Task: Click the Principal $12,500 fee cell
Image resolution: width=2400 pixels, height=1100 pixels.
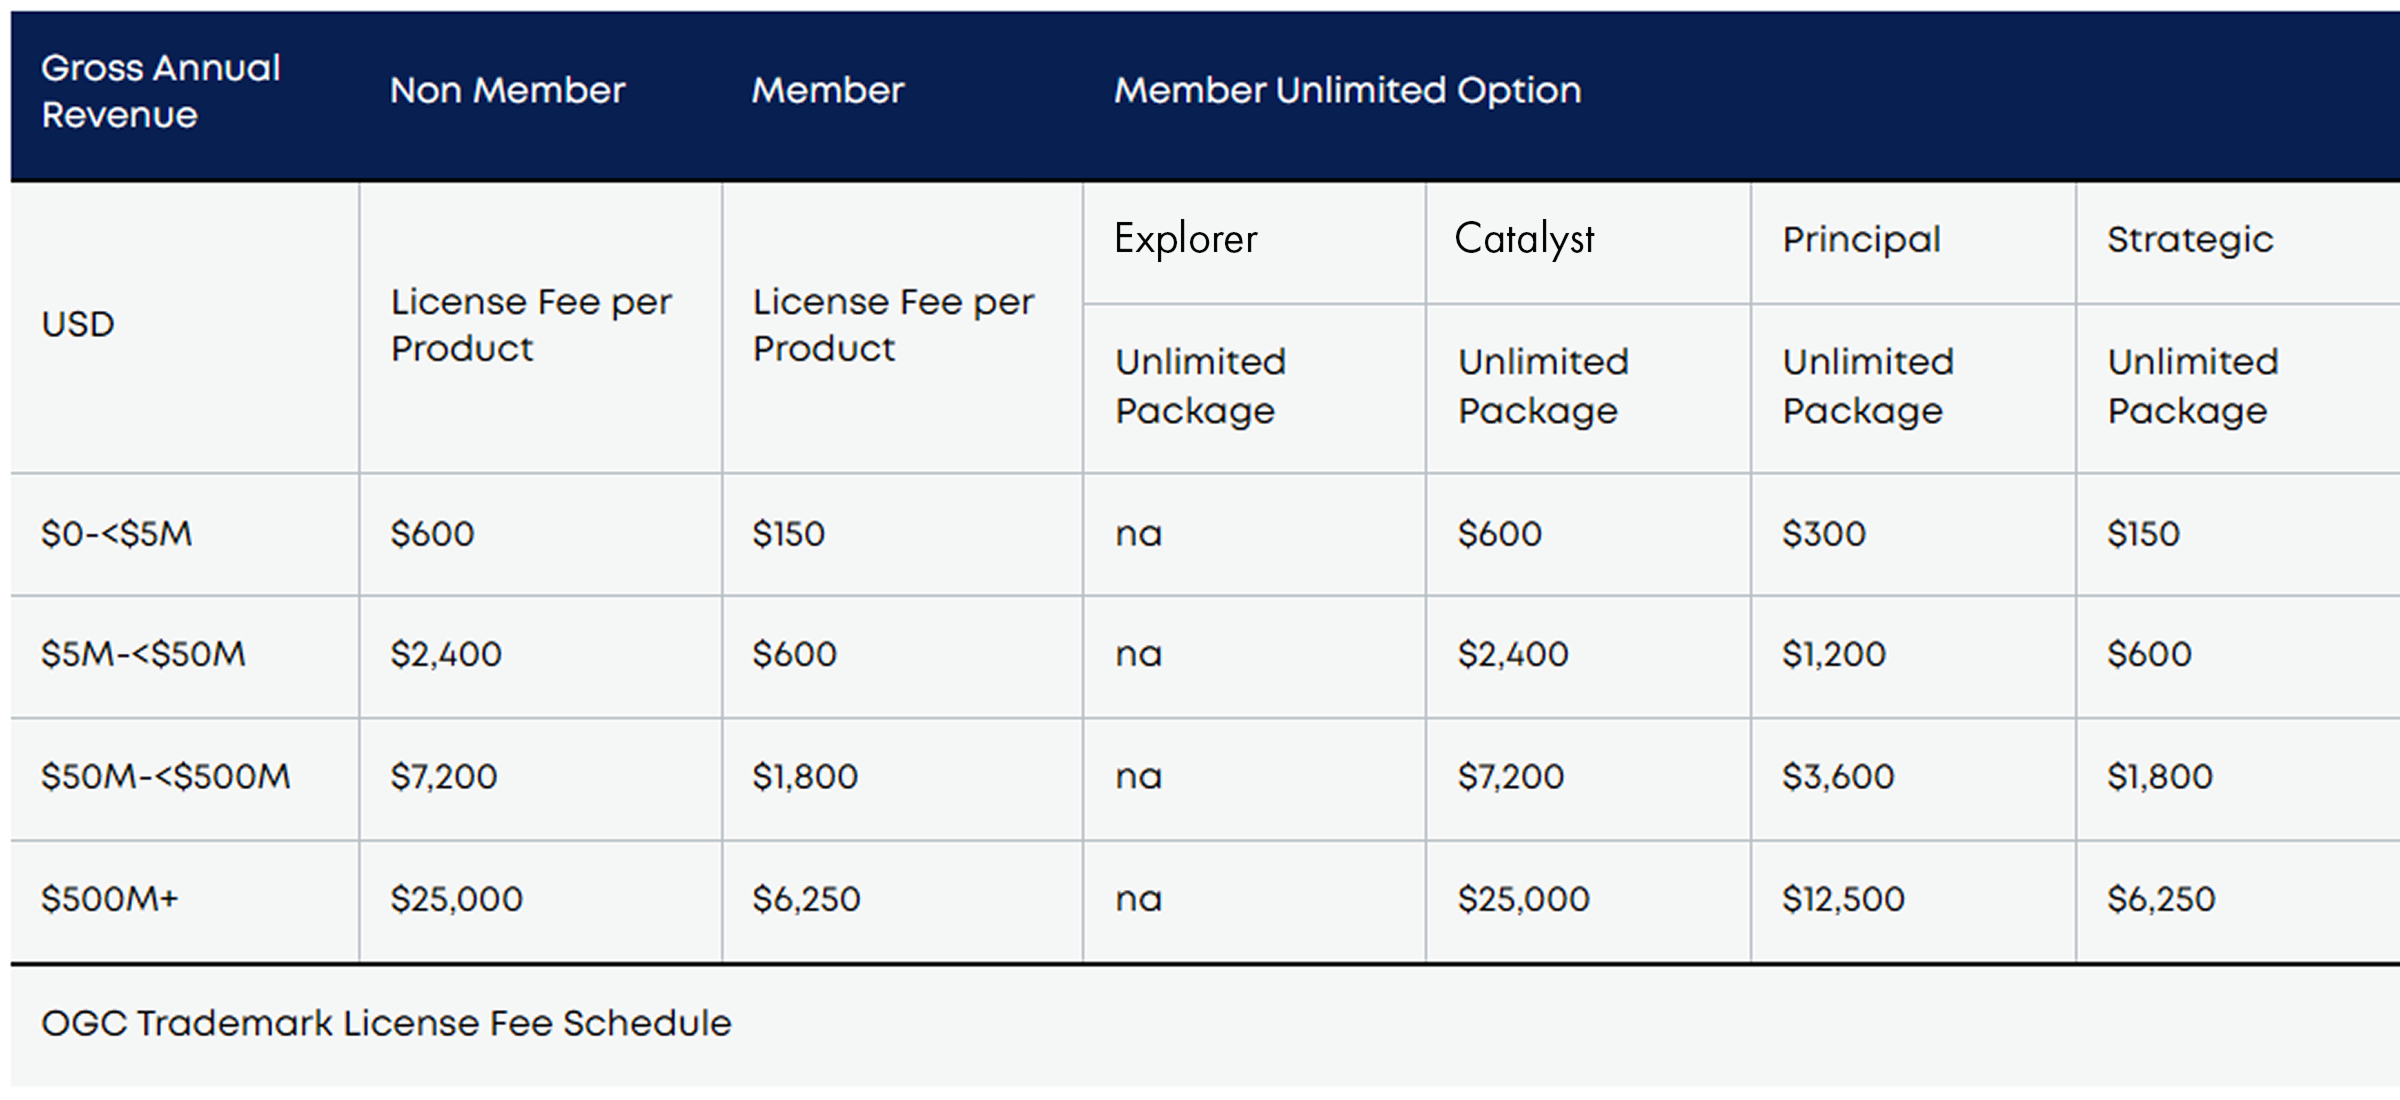Action: click(1843, 899)
